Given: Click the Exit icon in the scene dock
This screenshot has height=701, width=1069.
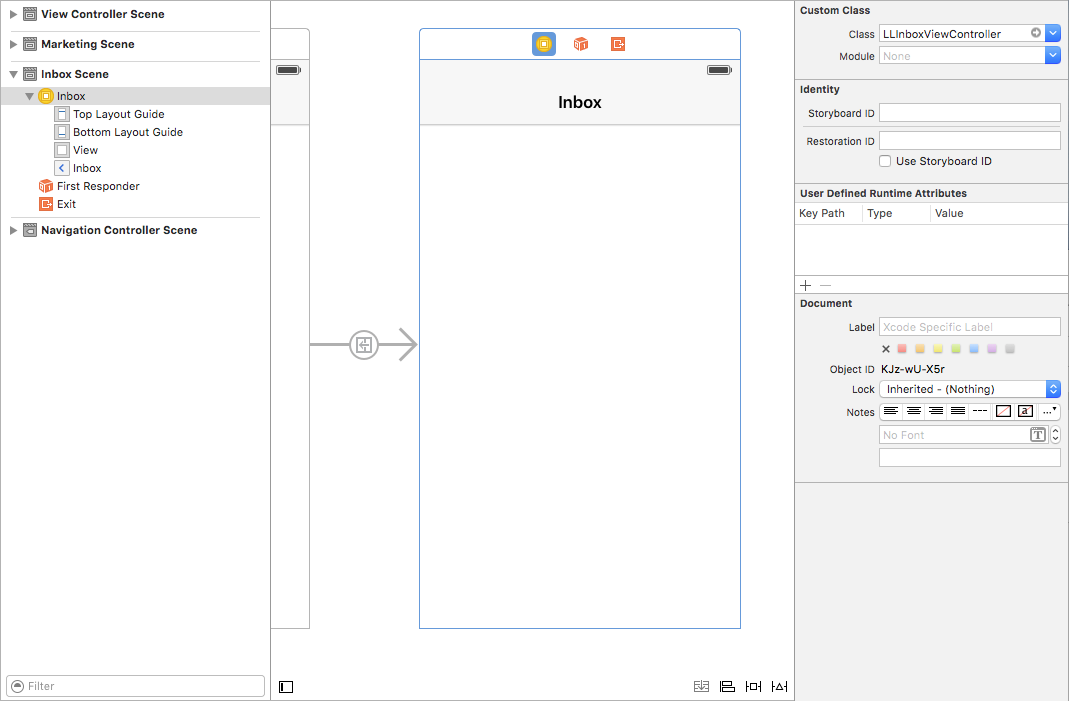Looking at the screenshot, I should 618,44.
